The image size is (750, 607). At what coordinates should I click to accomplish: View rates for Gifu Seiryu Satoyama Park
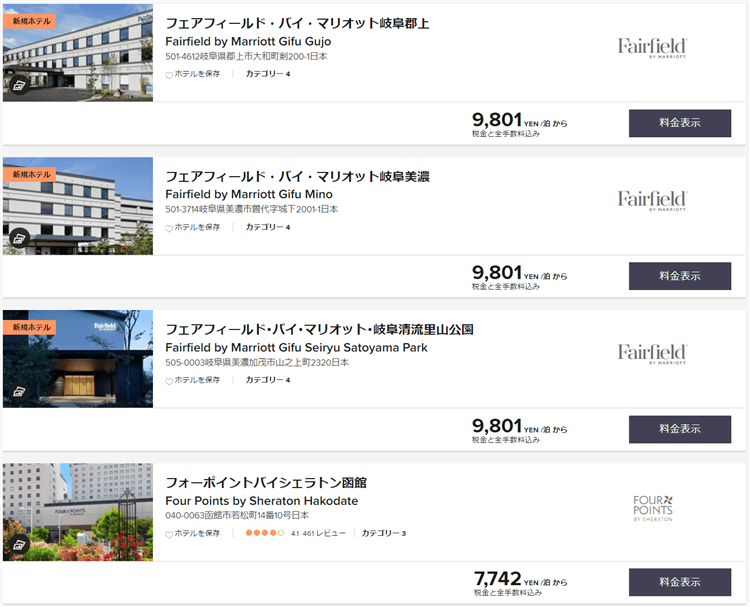tap(680, 429)
